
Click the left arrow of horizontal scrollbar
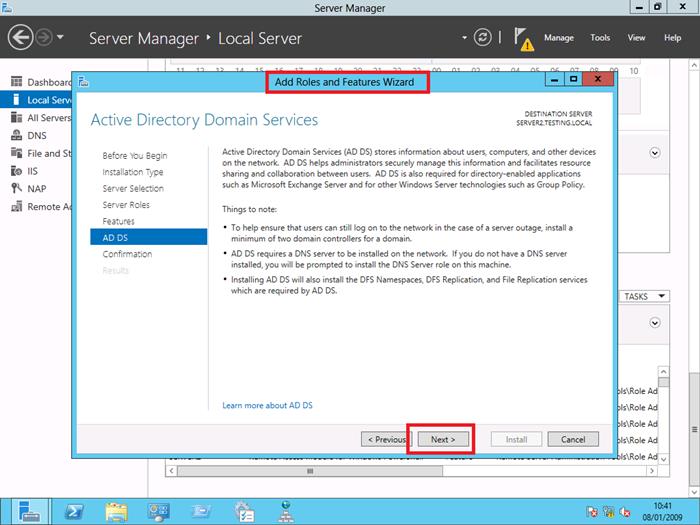(x=171, y=471)
